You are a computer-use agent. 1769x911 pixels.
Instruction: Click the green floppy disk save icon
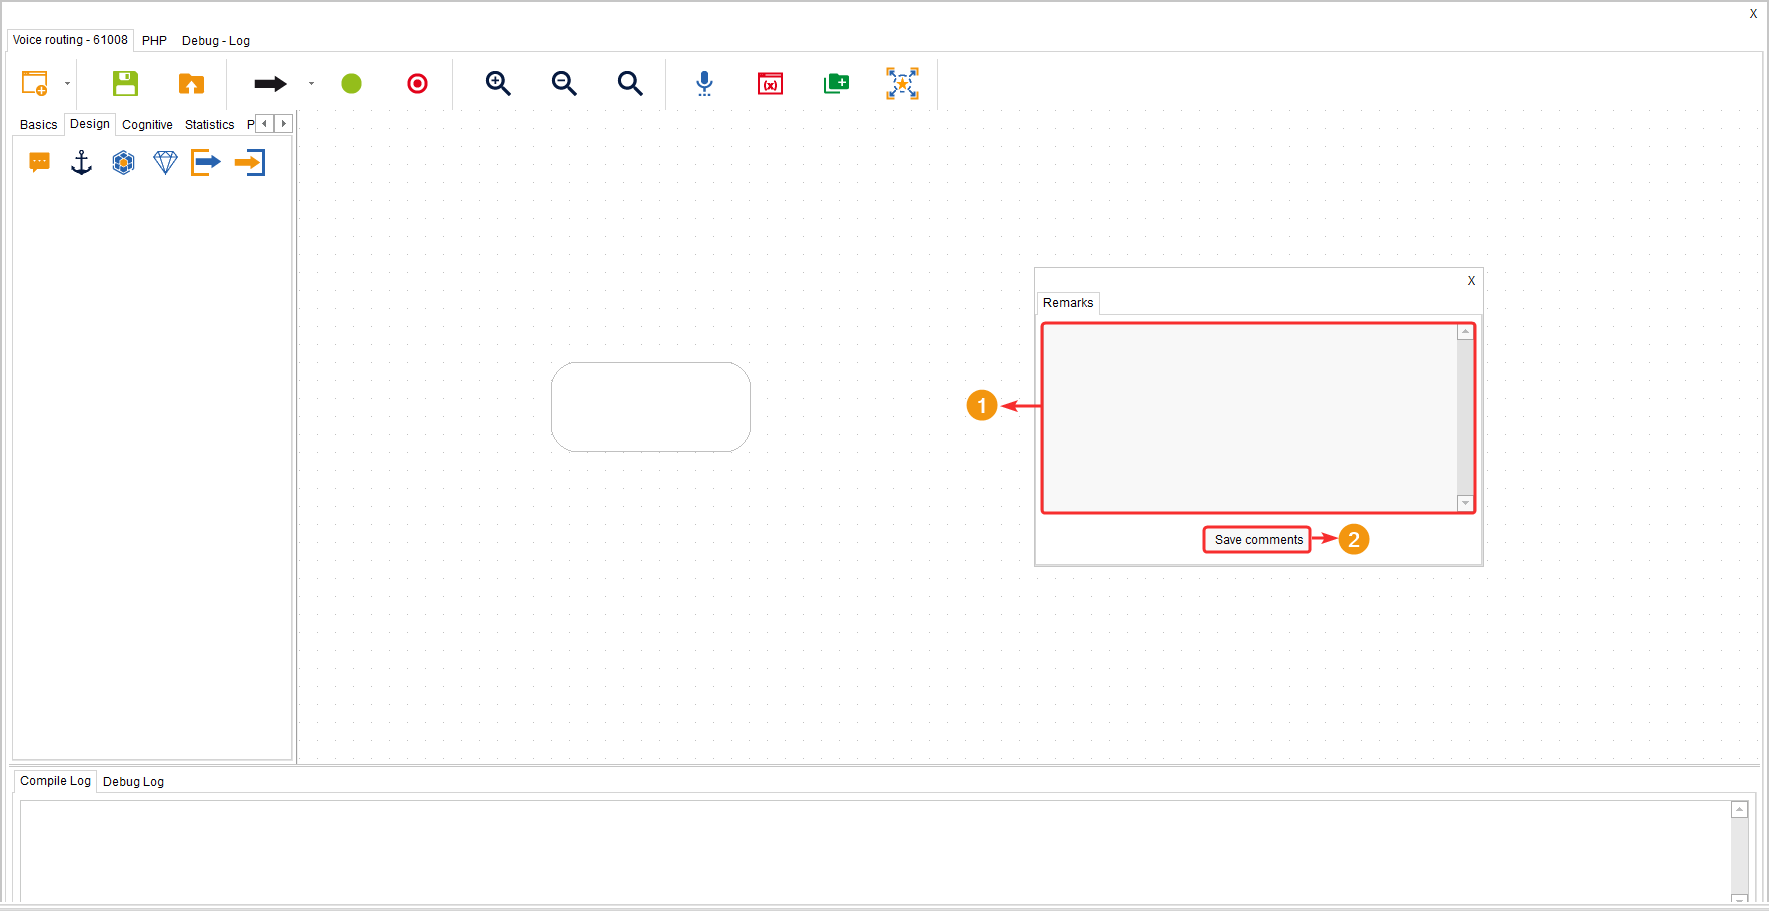coord(125,83)
